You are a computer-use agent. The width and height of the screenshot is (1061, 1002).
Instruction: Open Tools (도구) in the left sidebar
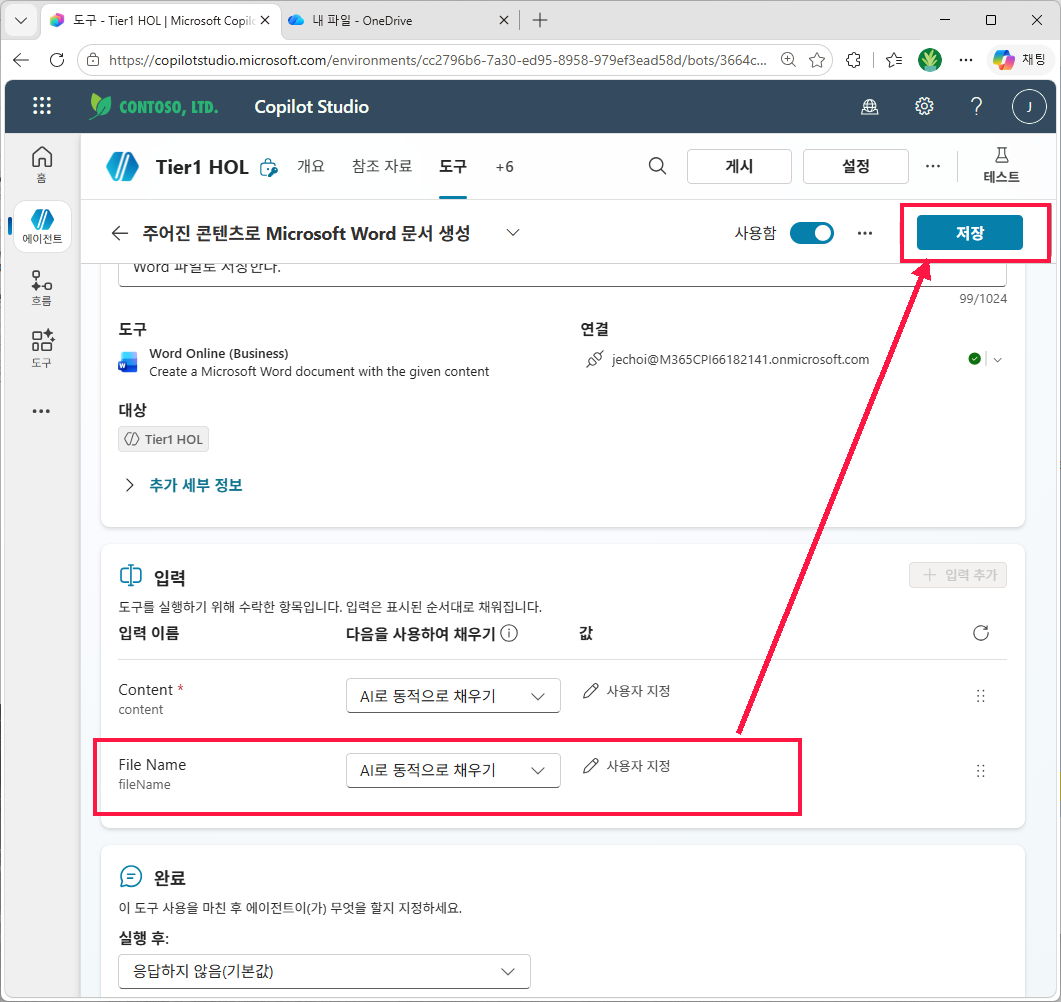pos(42,349)
